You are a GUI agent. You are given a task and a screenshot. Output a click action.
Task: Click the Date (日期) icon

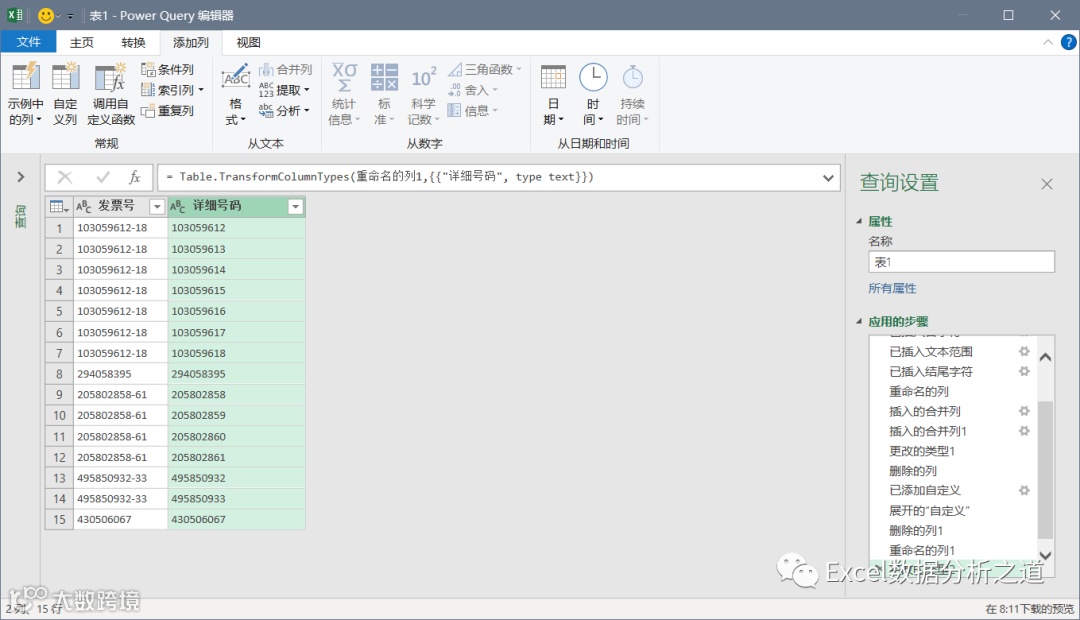tap(553, 77)
